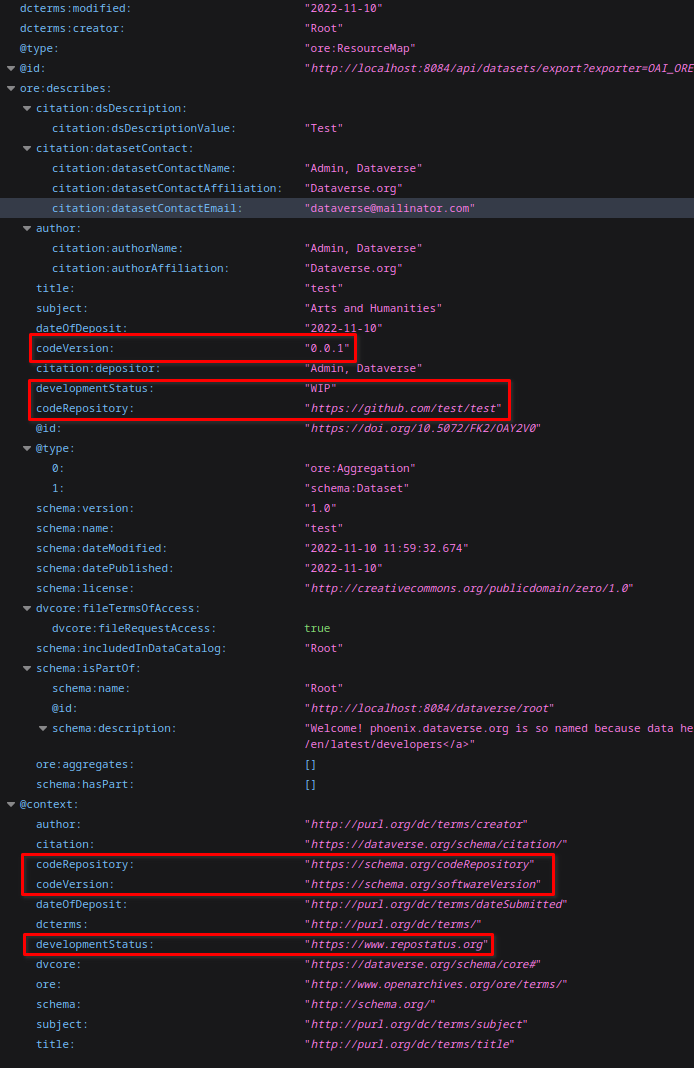Open the schema.org/softwareVersion URL
This screenshot has width=694, height=1068.
point(423,884)
